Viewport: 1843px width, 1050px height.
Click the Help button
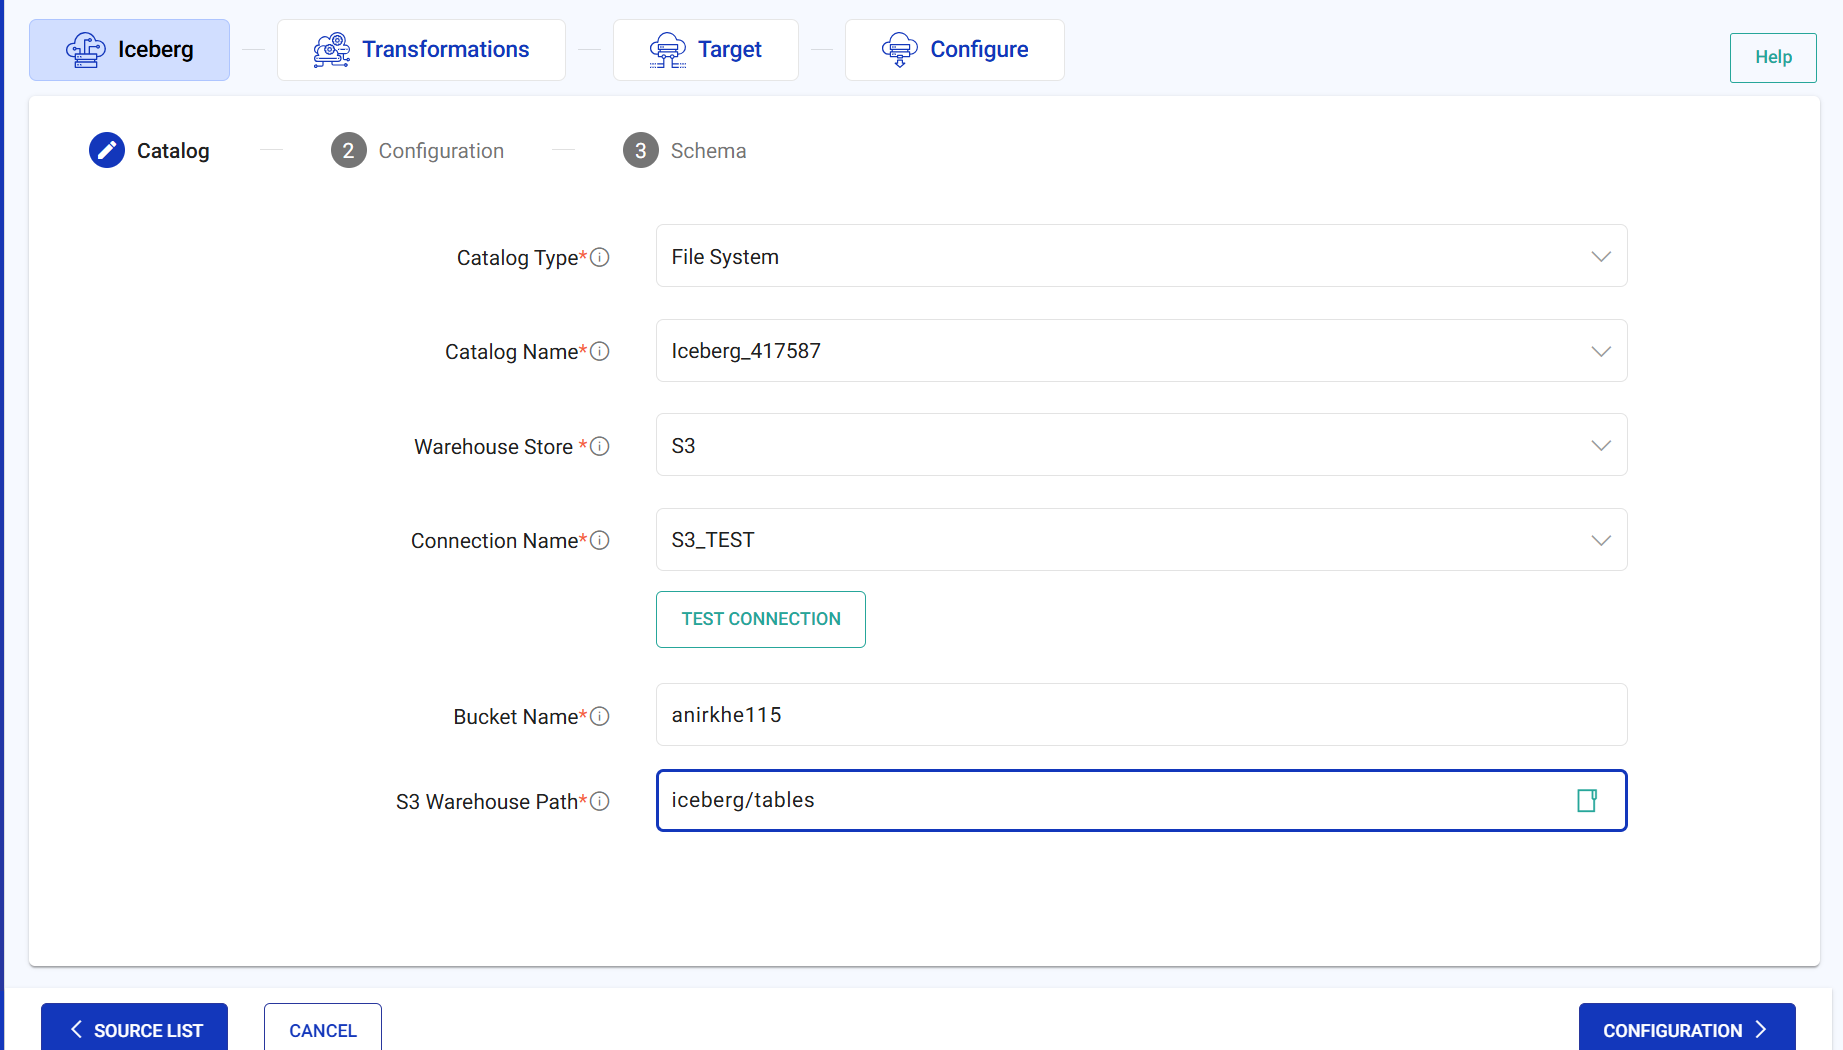1773,57
